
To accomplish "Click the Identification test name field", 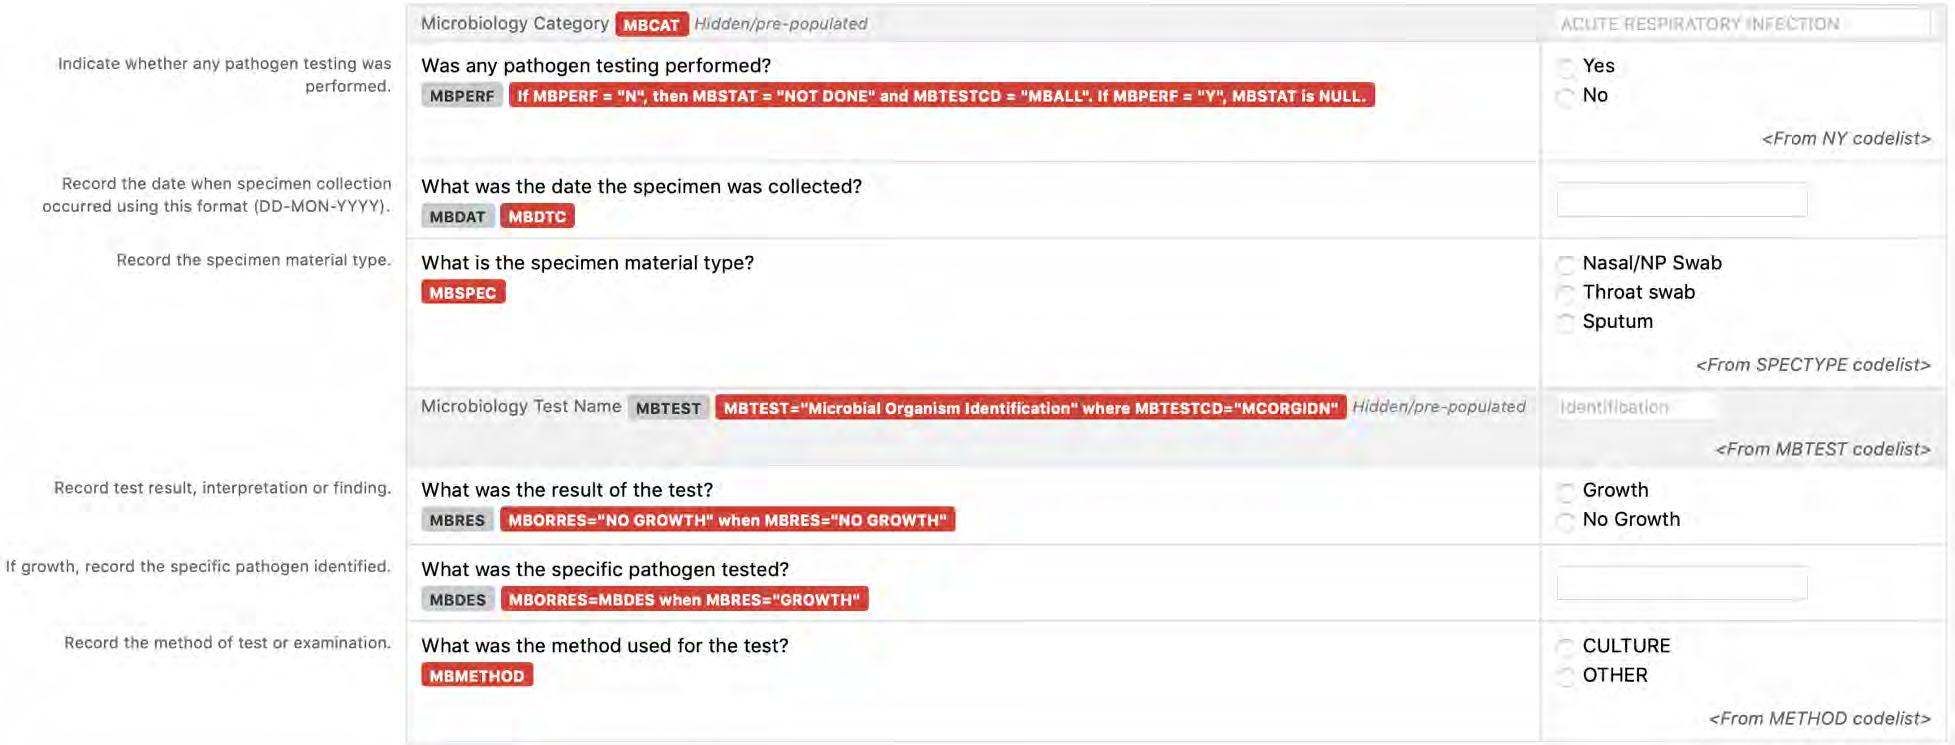I will click(1636, 407).
